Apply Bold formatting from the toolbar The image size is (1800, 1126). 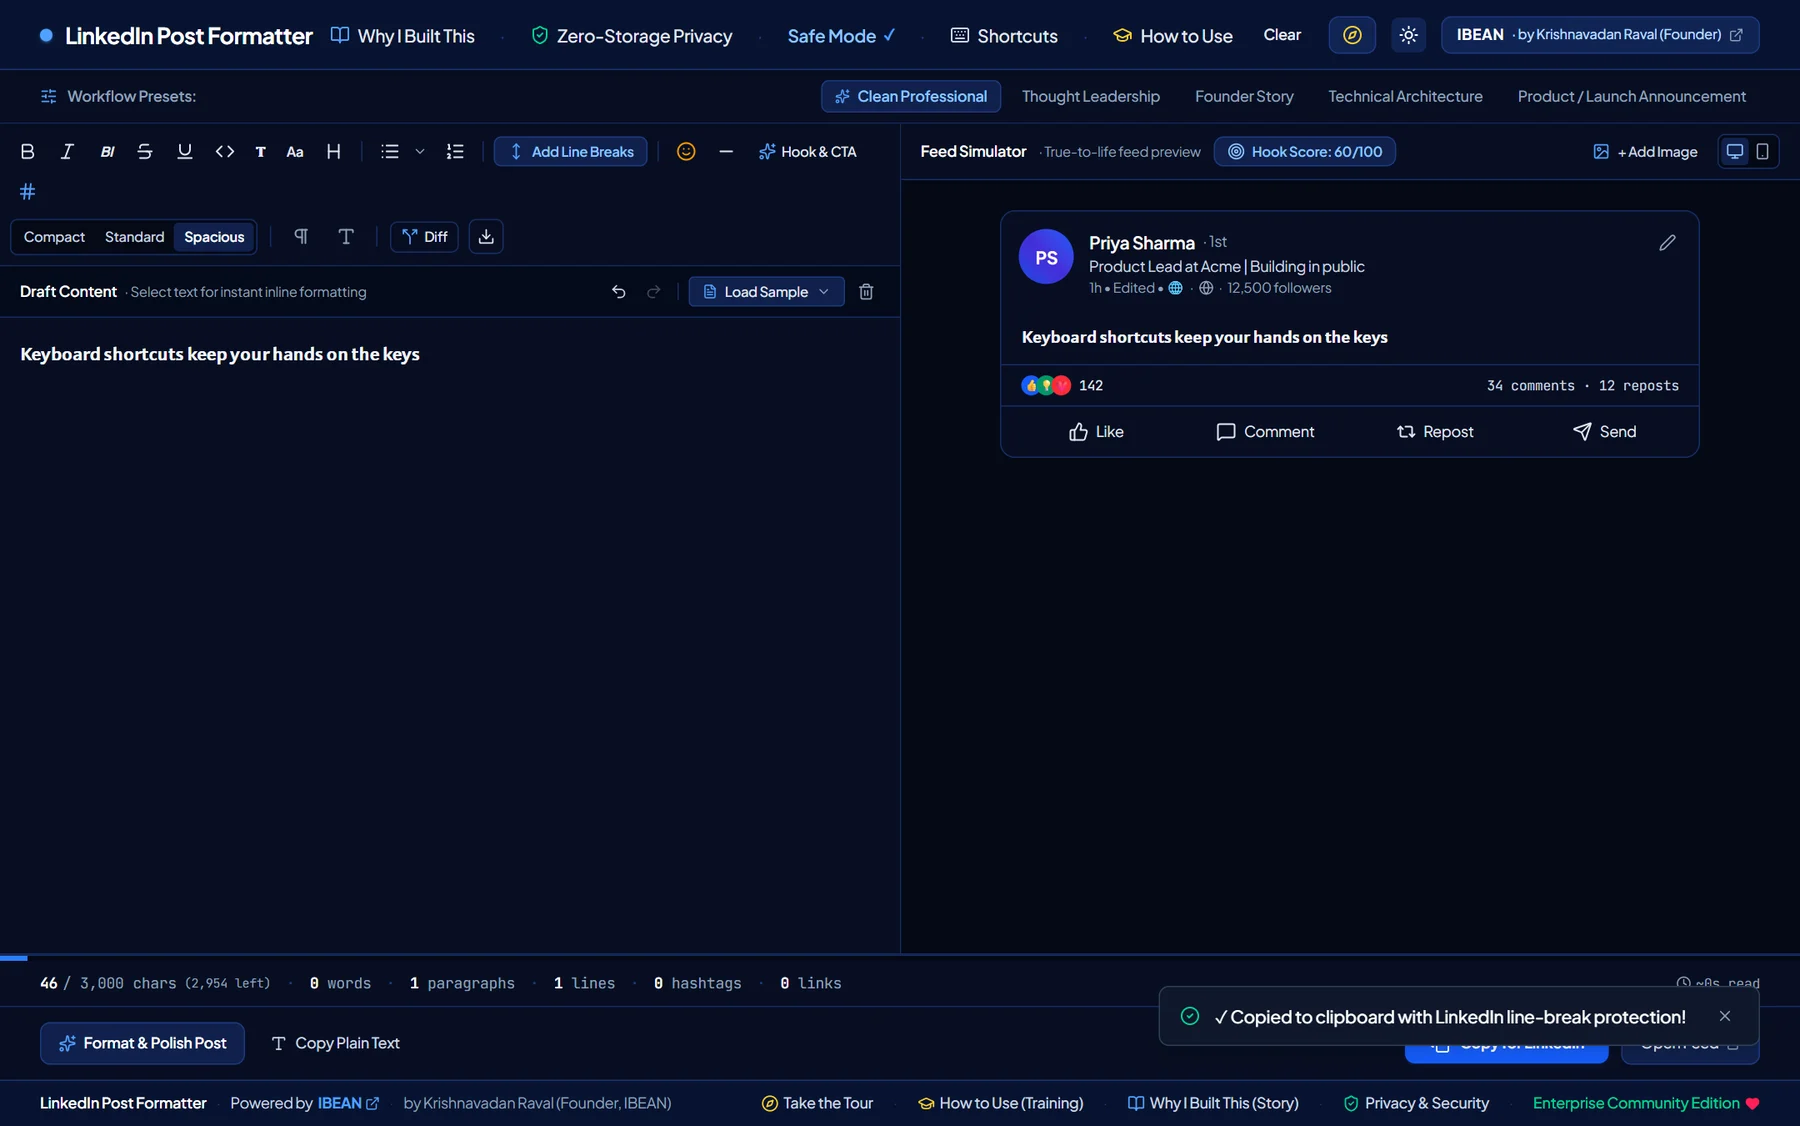(x=28, y=152)
